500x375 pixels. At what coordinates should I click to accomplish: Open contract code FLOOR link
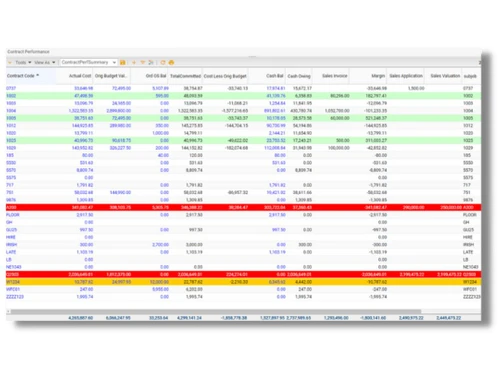pyautogui.click(x=13, y=215)
